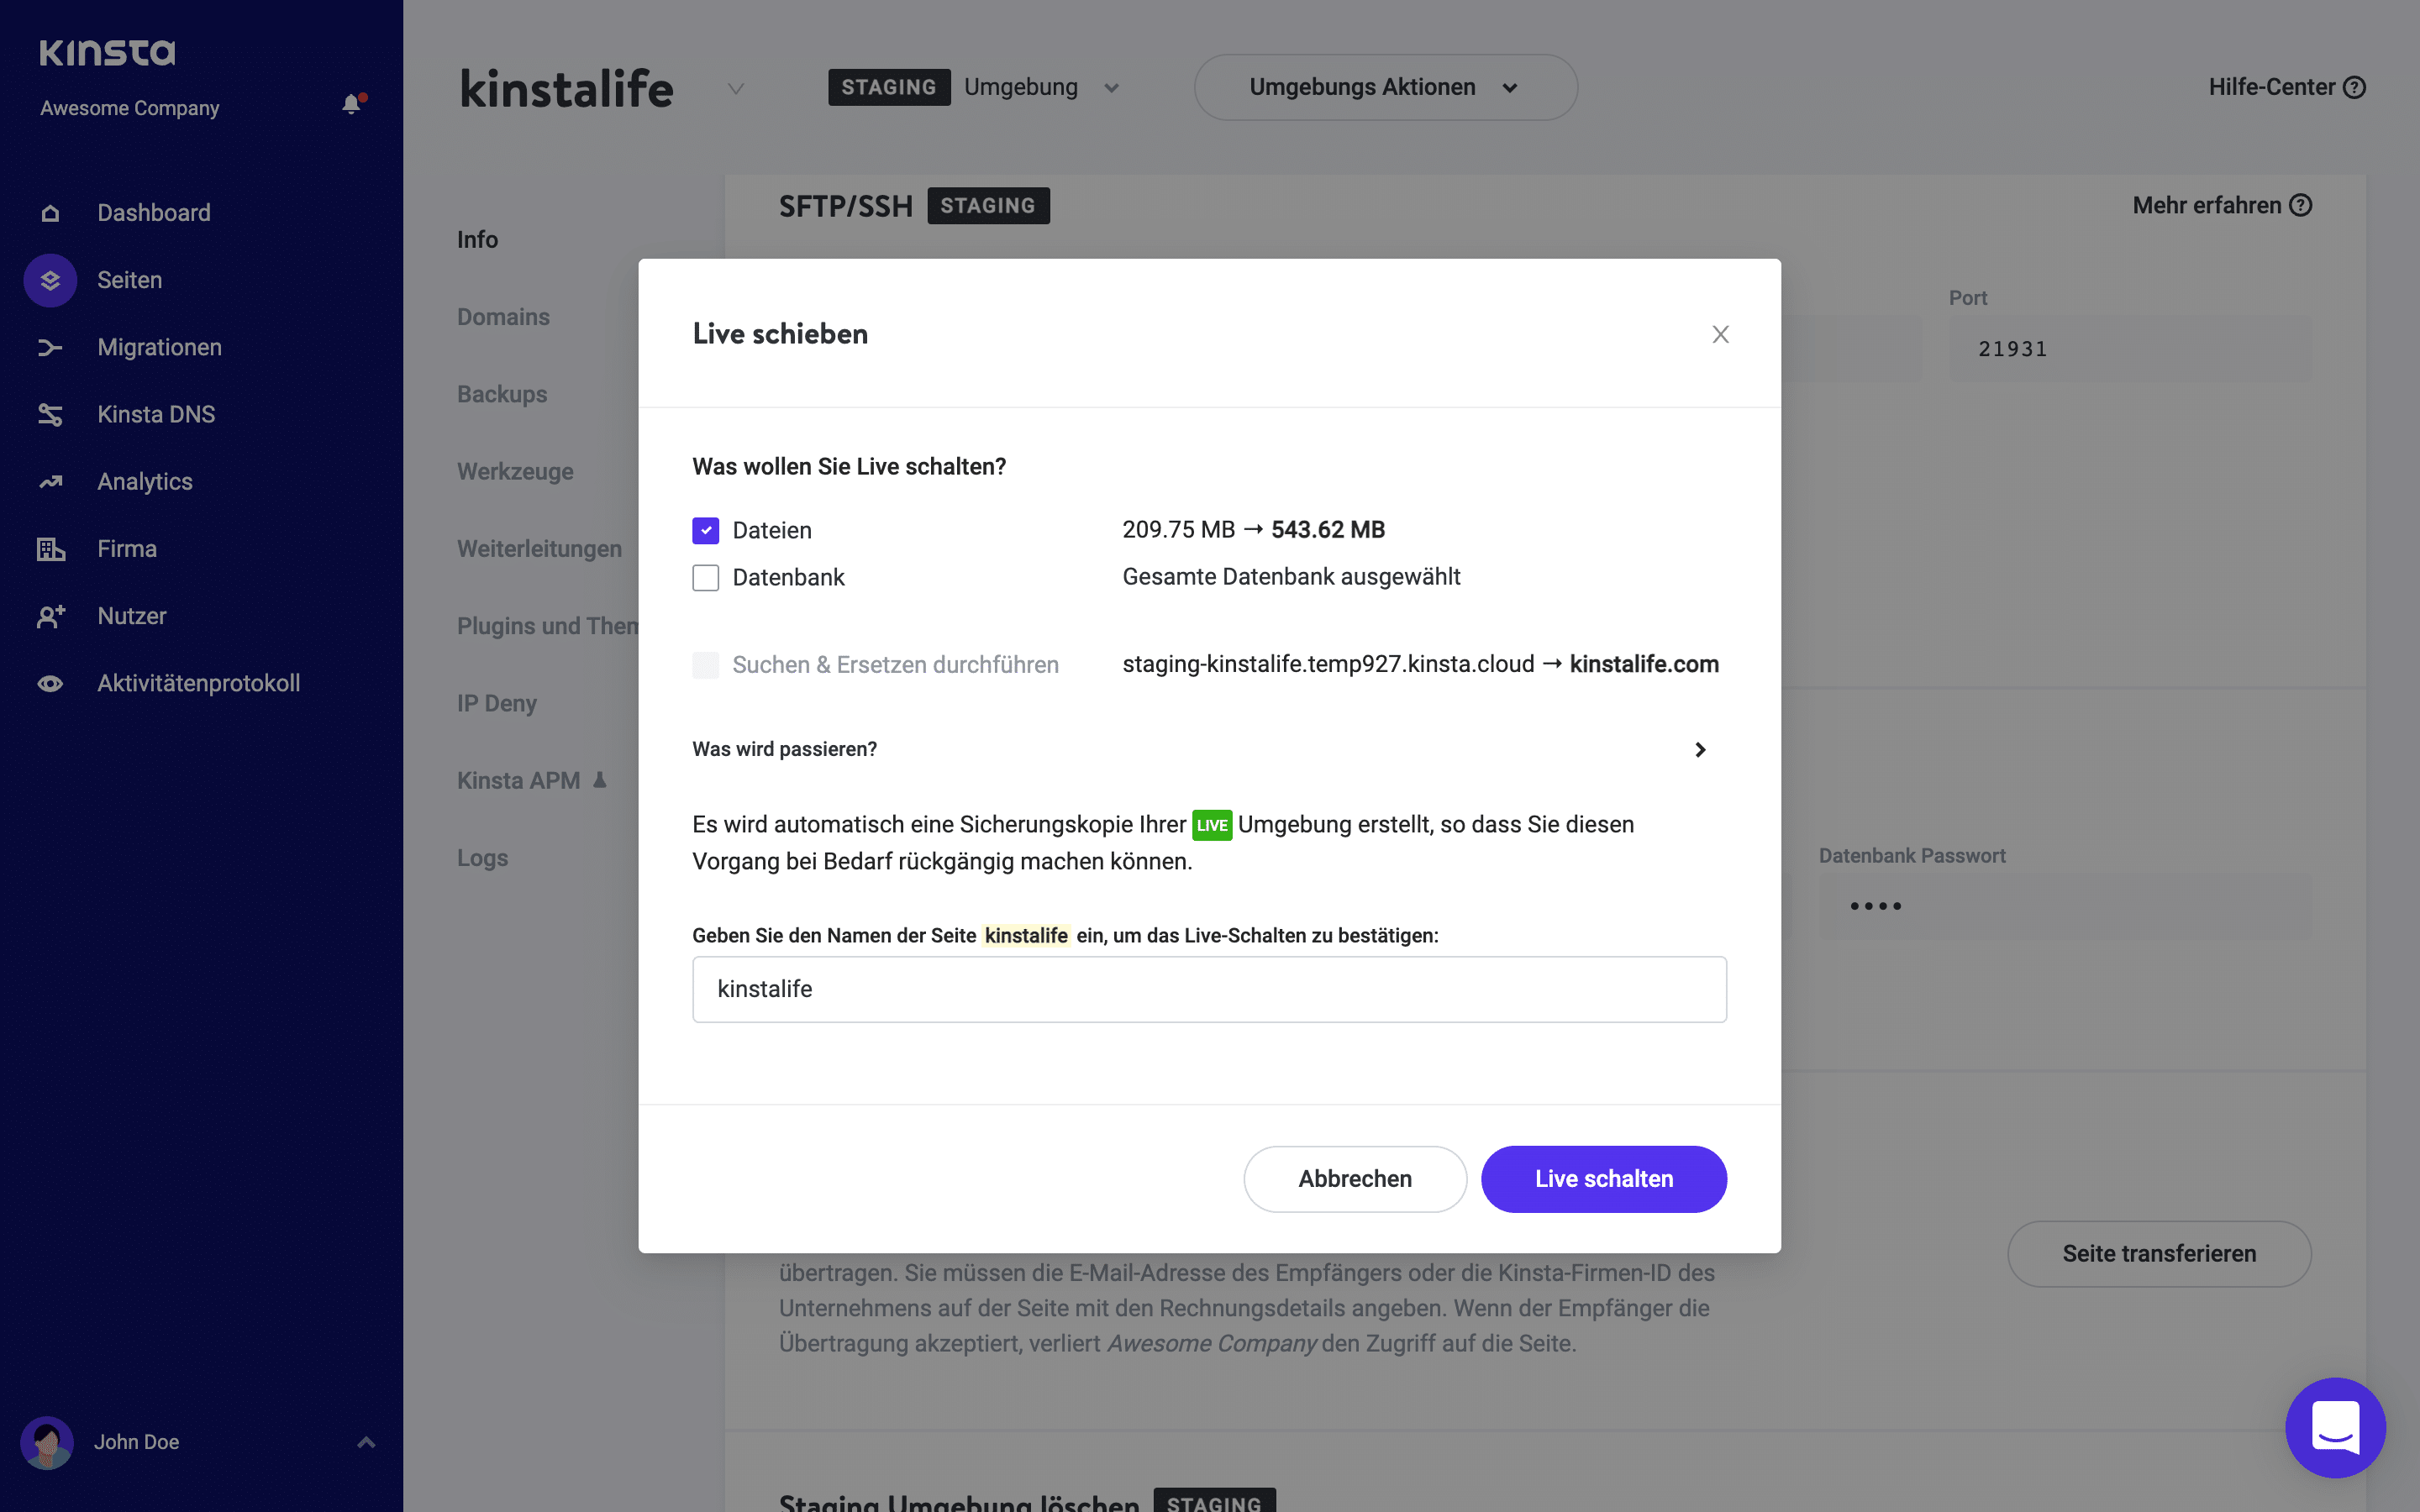Open the Nutzer section
Image resolution: width=2420 pixels, height=1512 pixels.
click(131, 616)
